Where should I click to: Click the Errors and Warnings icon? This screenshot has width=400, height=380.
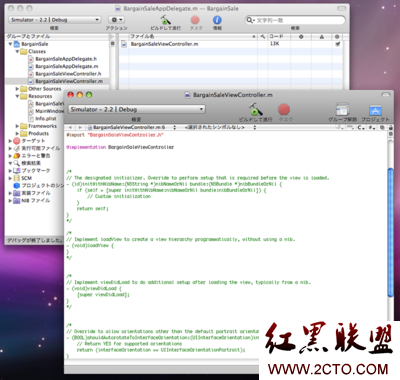(x=17, y=155)
